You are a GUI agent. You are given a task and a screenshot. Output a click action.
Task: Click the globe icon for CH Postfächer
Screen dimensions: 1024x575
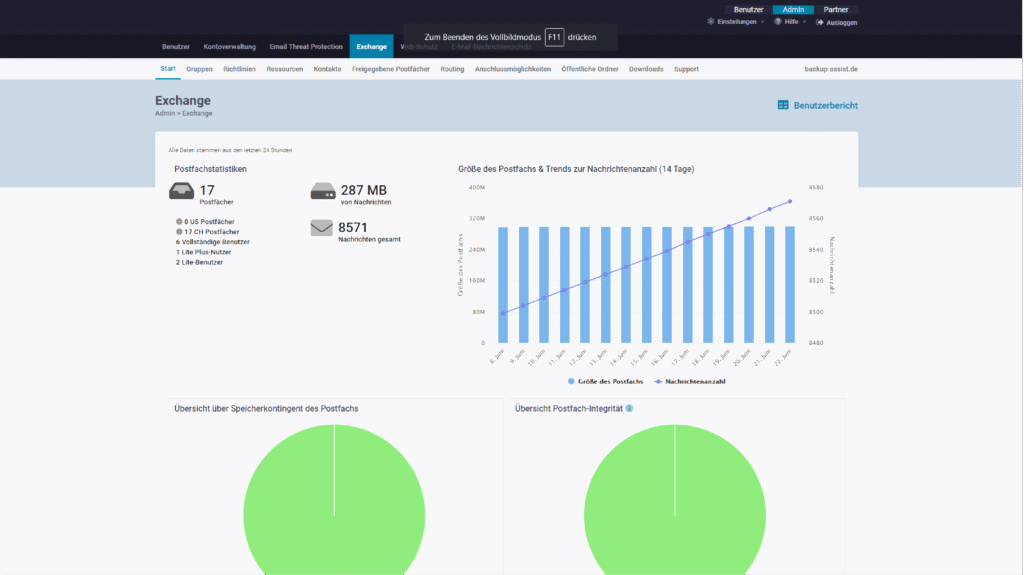[x=179, y=231]
